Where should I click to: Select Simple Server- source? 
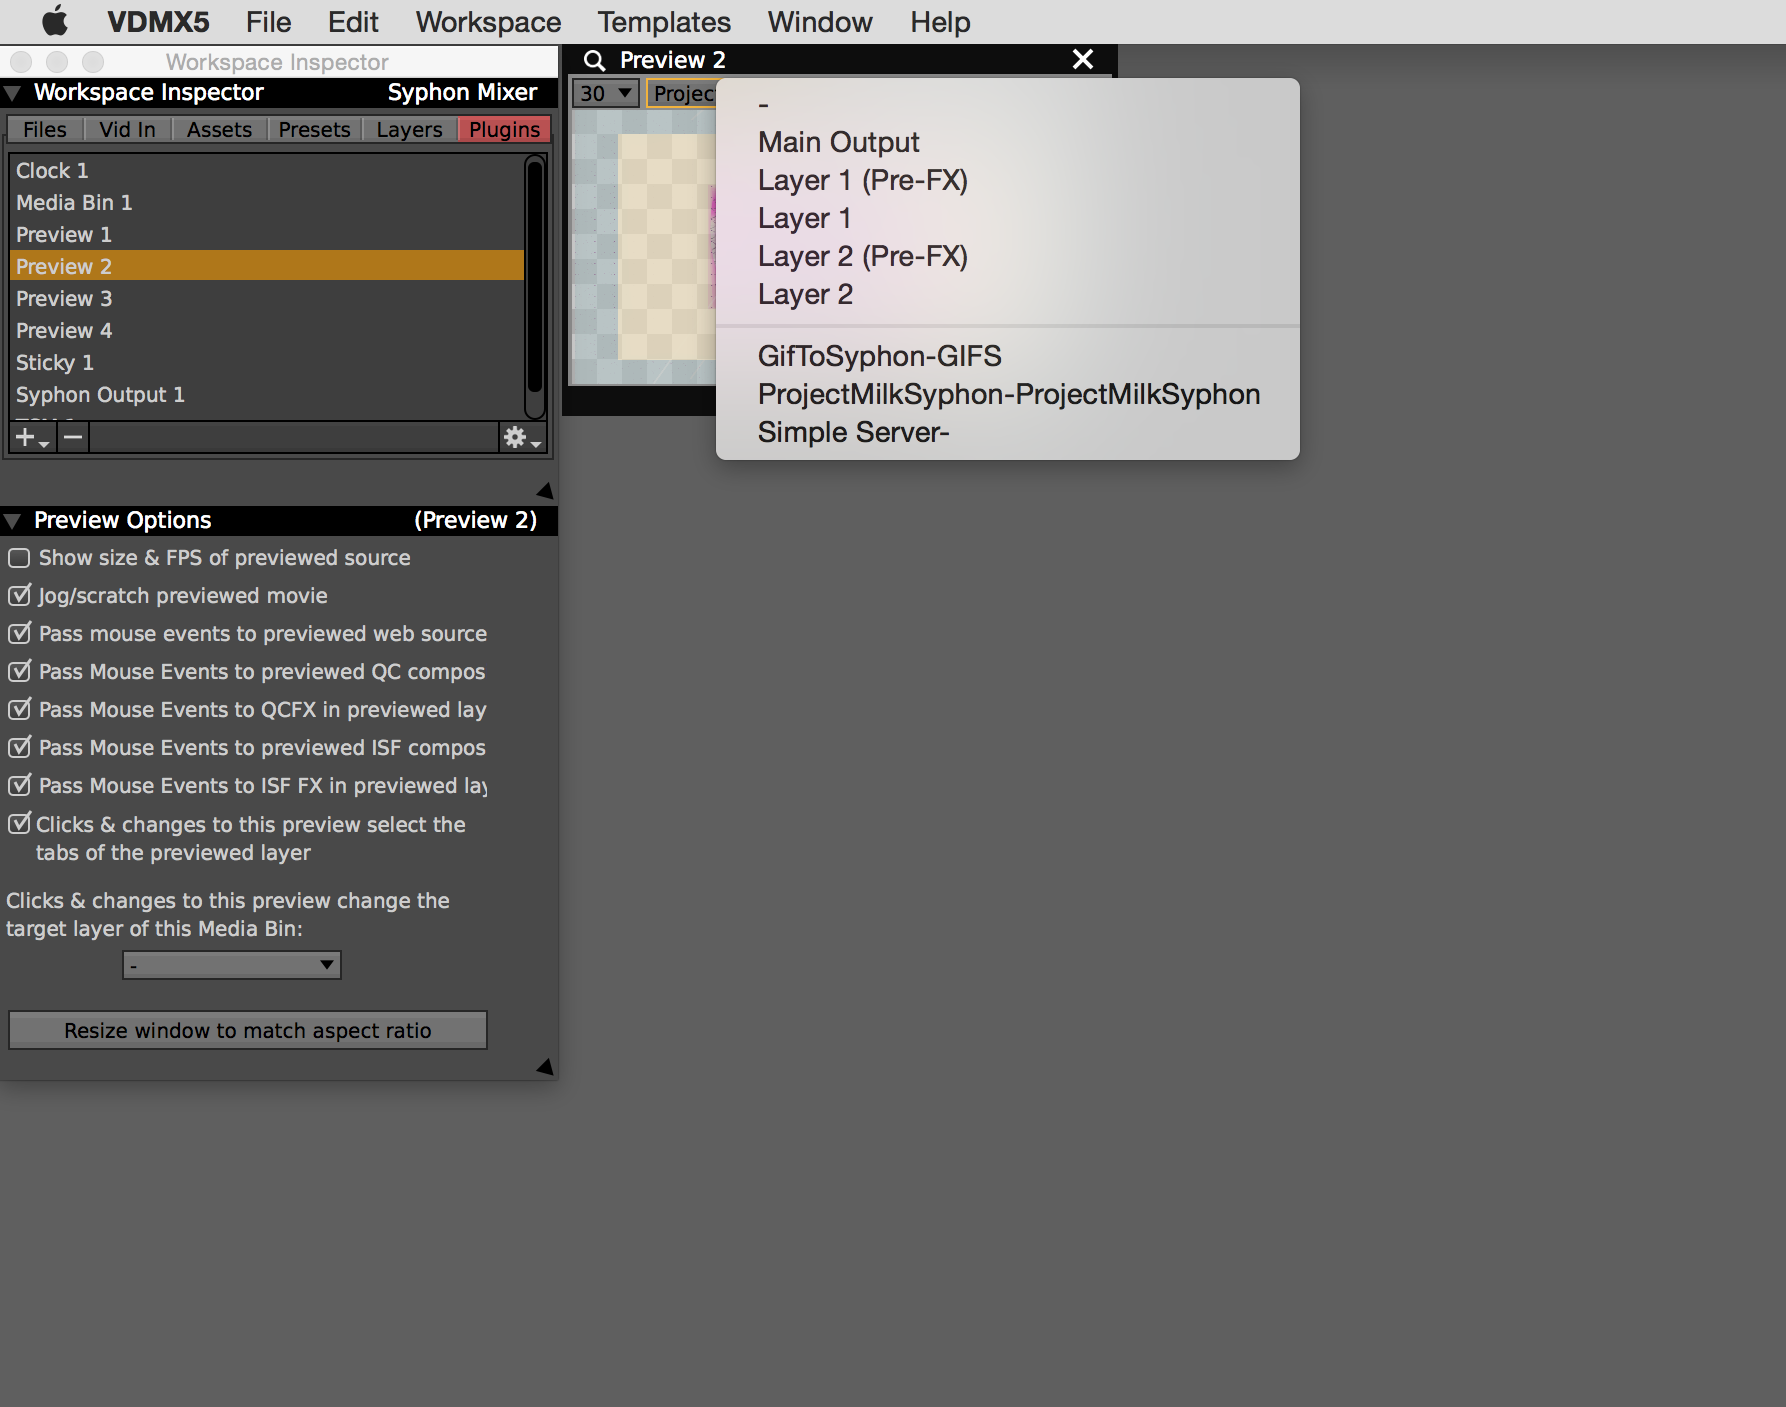[1008, 432]
